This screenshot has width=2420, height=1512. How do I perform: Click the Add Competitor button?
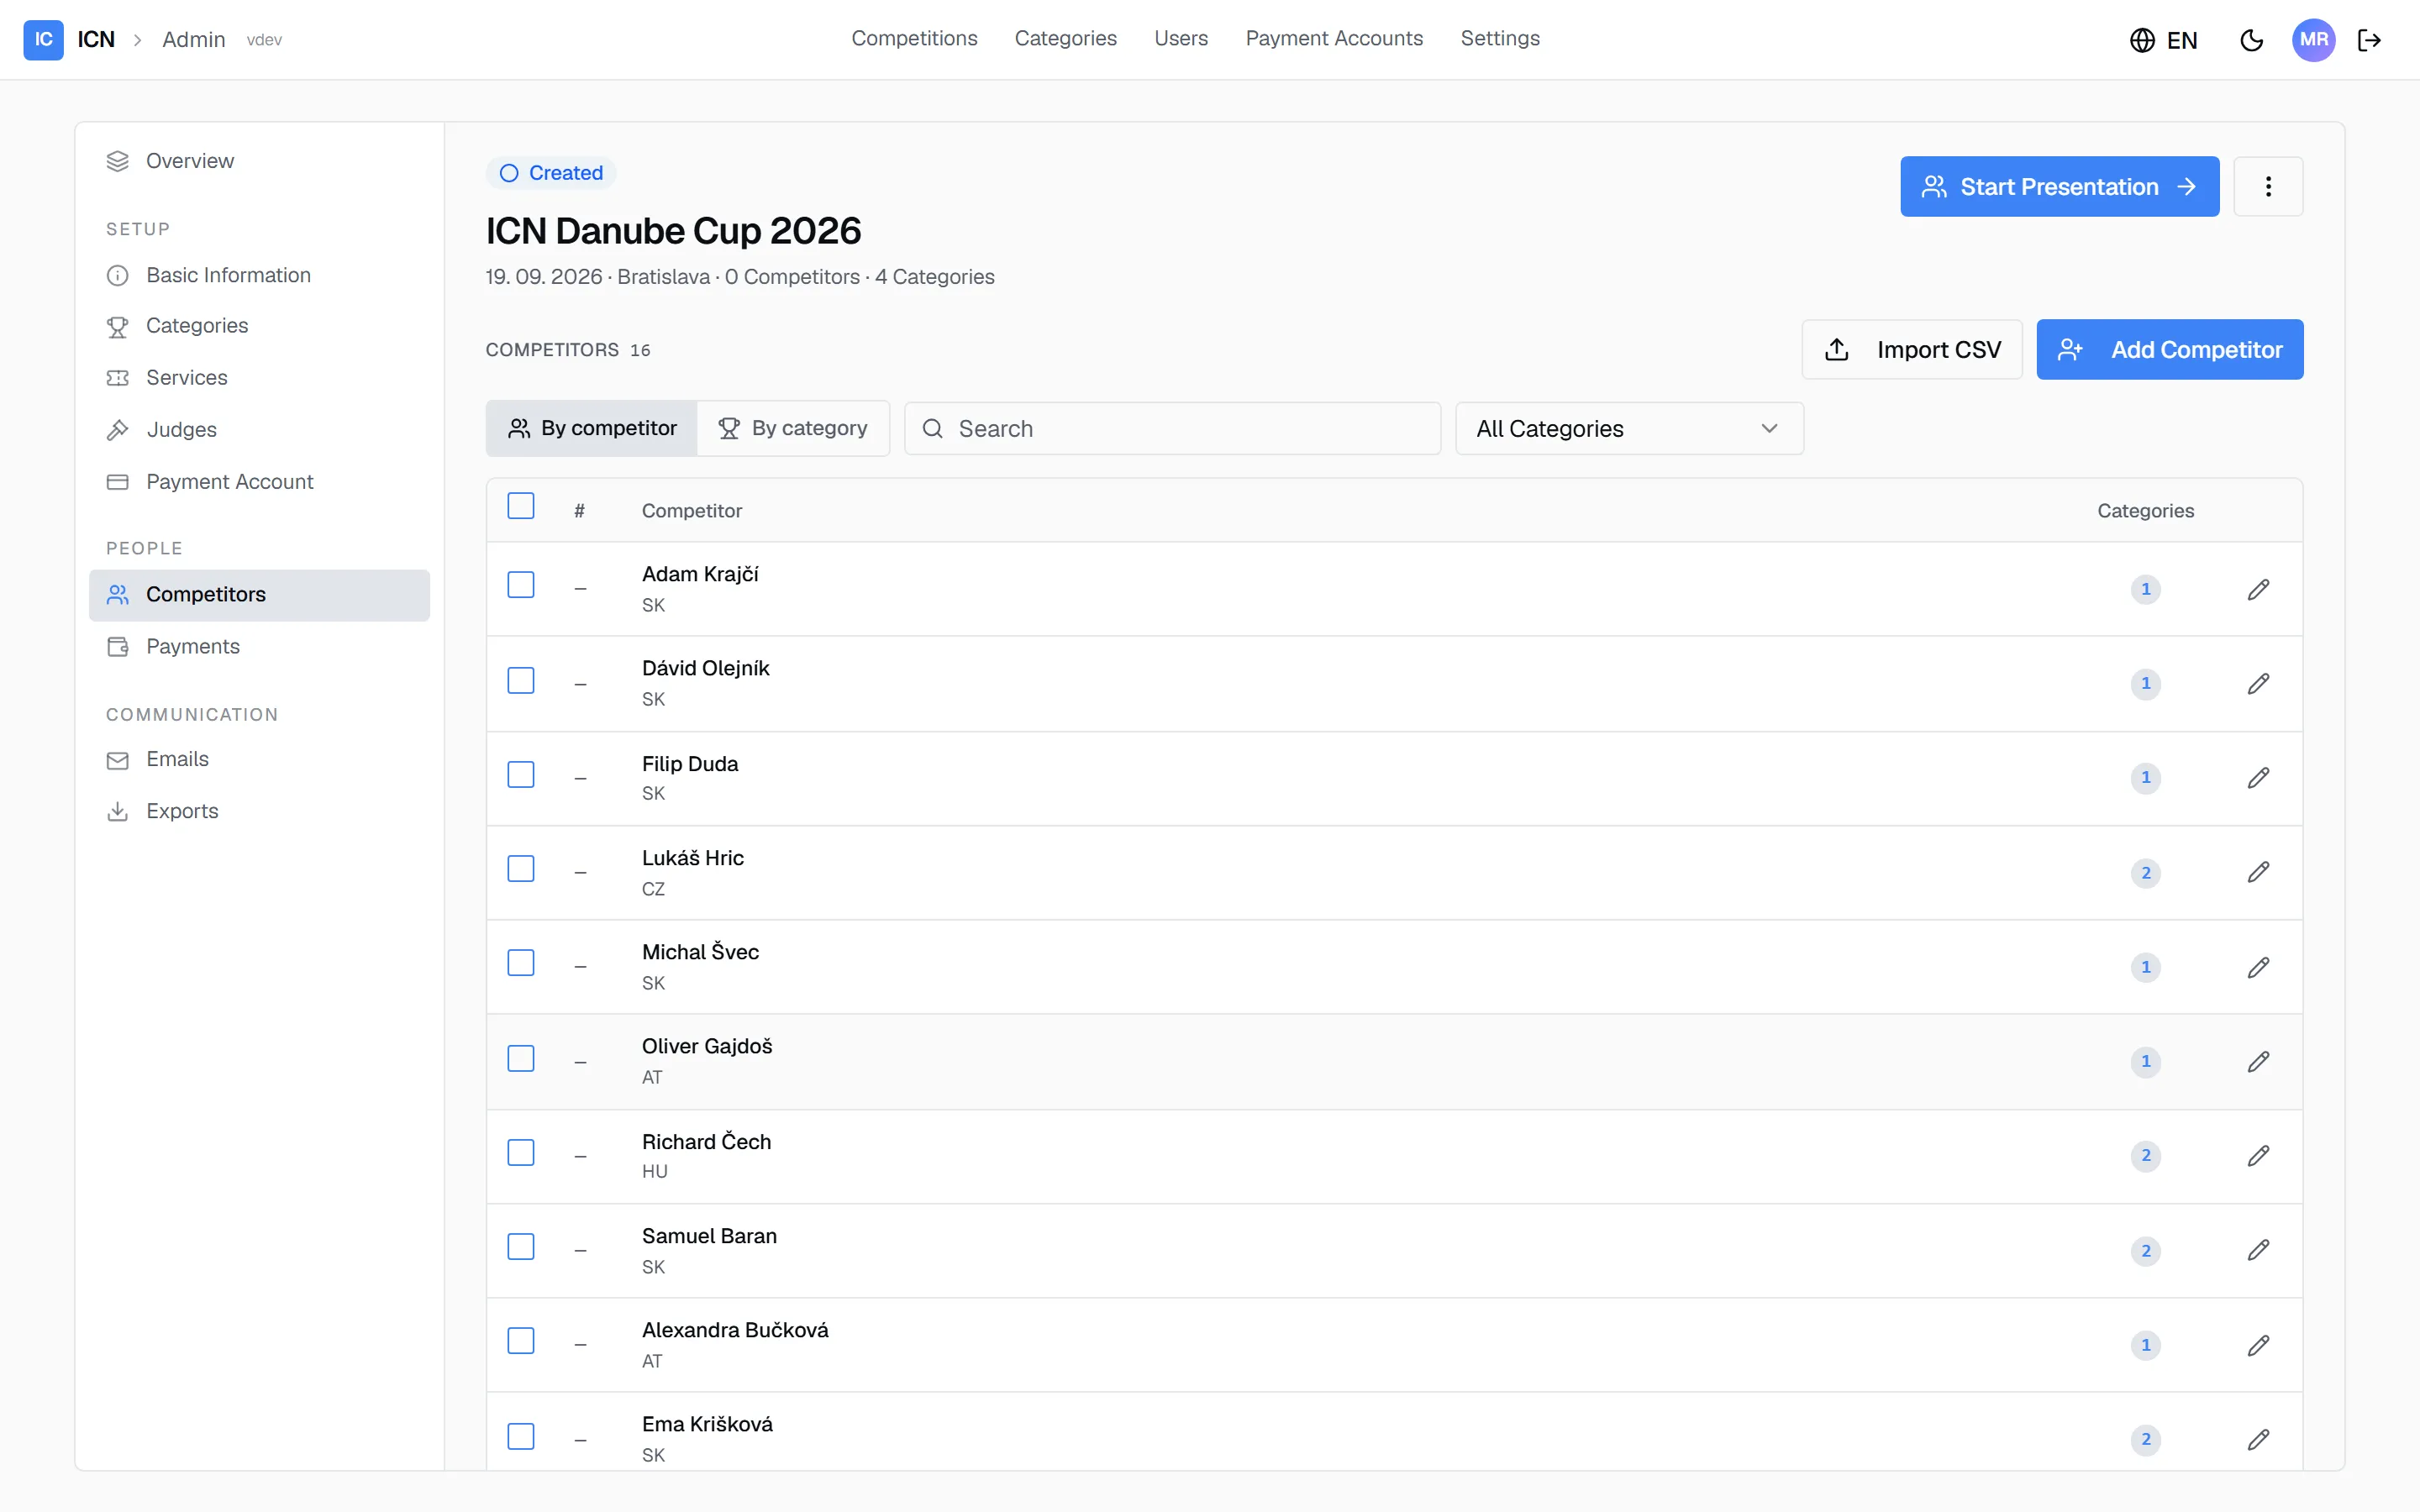2169,349
